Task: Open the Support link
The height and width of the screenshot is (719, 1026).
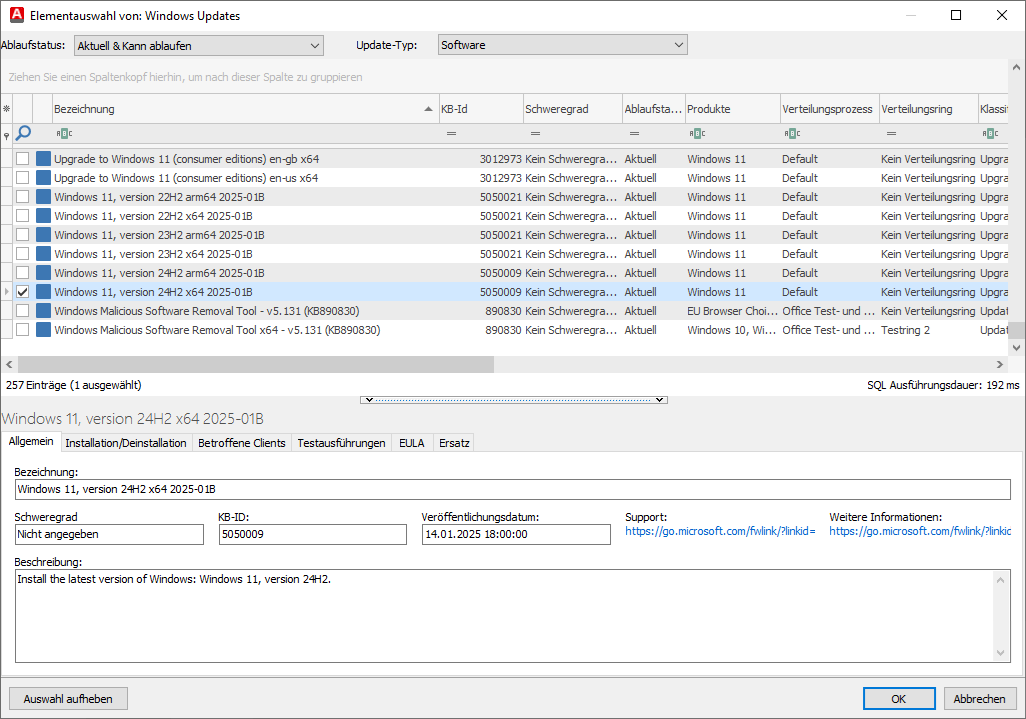Action: click(720, 532)
